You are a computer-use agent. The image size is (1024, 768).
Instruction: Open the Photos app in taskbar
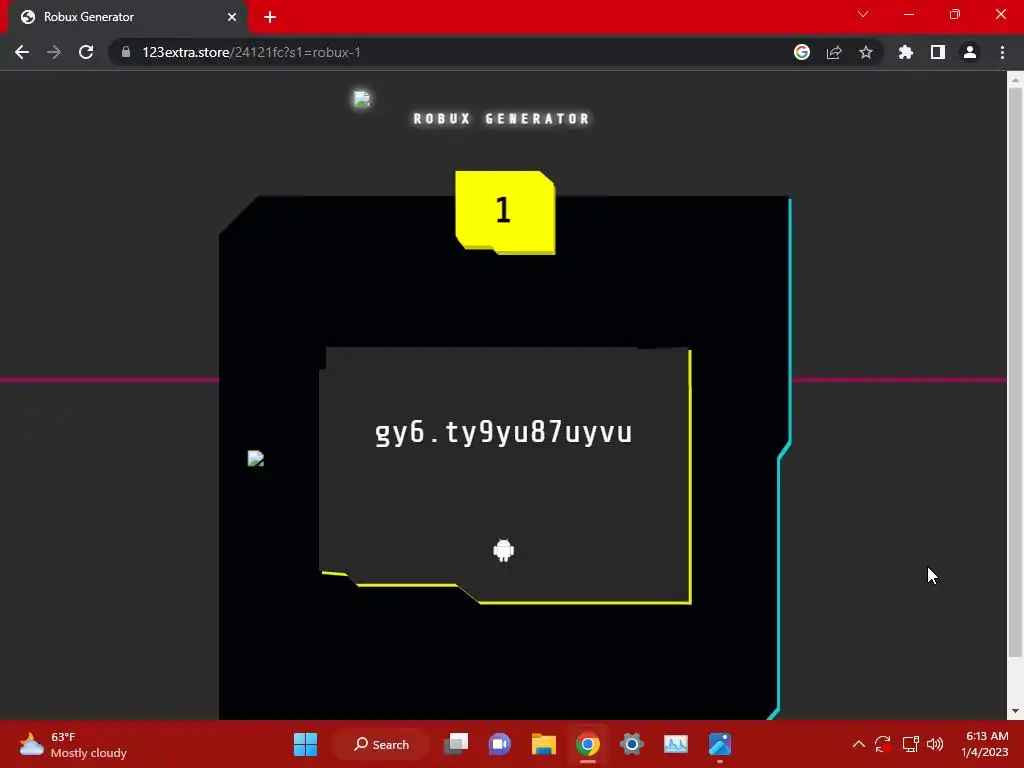(720, 744)
